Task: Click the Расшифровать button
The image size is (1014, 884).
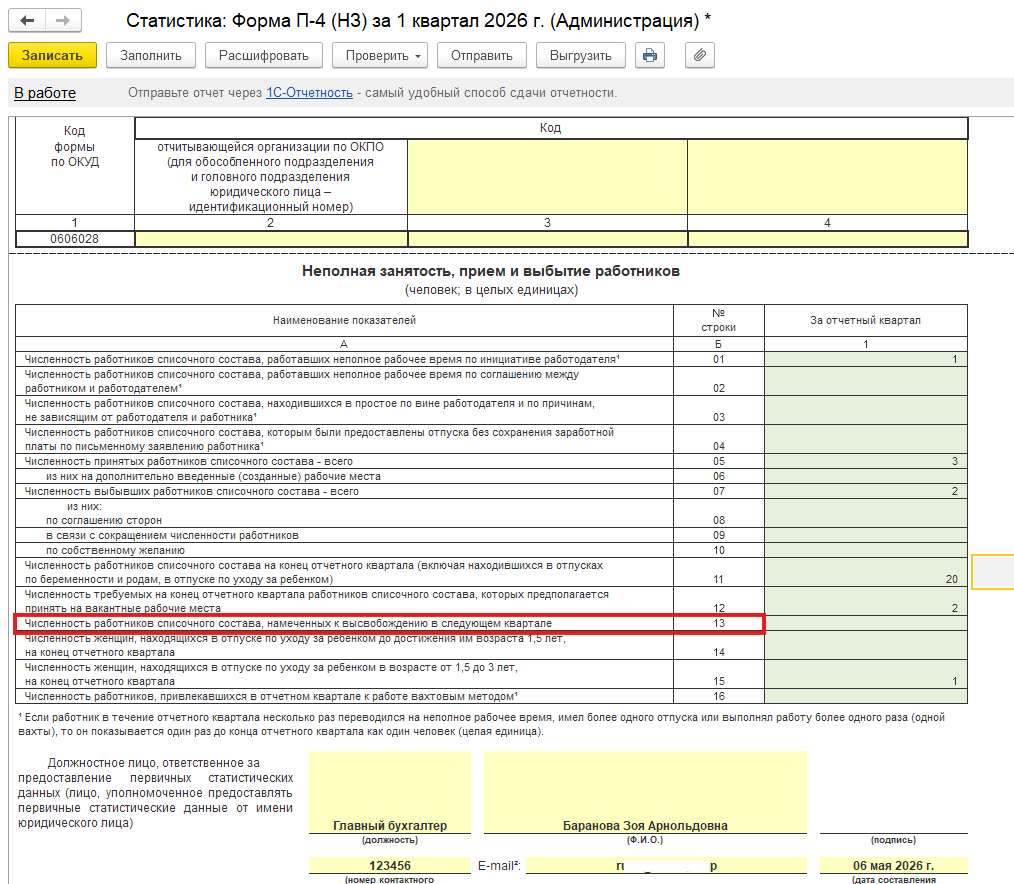Action: [263, 55]
